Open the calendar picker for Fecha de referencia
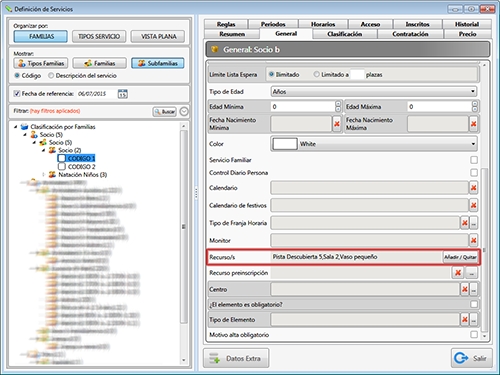This screenshot has height=375, width=500. click(x=123, y=94)
